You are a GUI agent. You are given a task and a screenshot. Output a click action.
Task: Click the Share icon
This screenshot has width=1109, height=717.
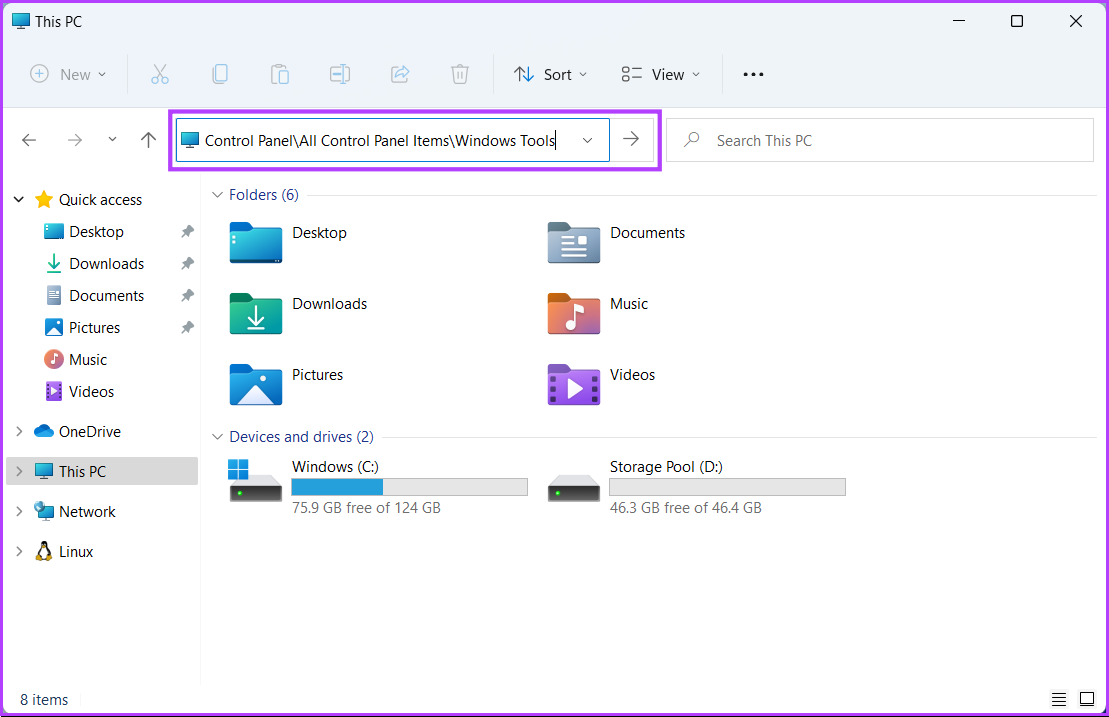[x=399, y=73]
